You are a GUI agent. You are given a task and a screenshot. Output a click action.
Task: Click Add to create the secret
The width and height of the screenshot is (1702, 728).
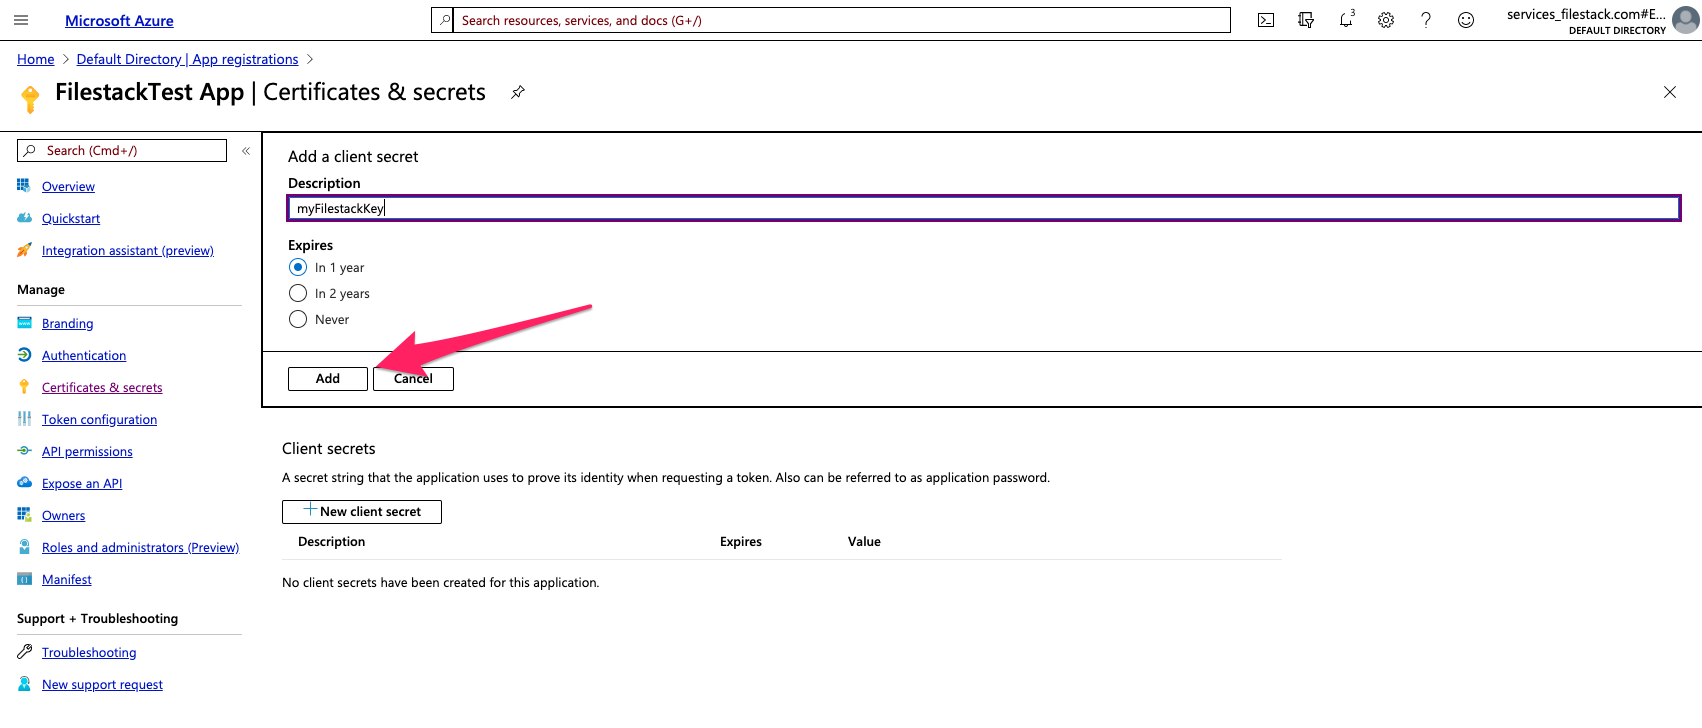[328, 379]
